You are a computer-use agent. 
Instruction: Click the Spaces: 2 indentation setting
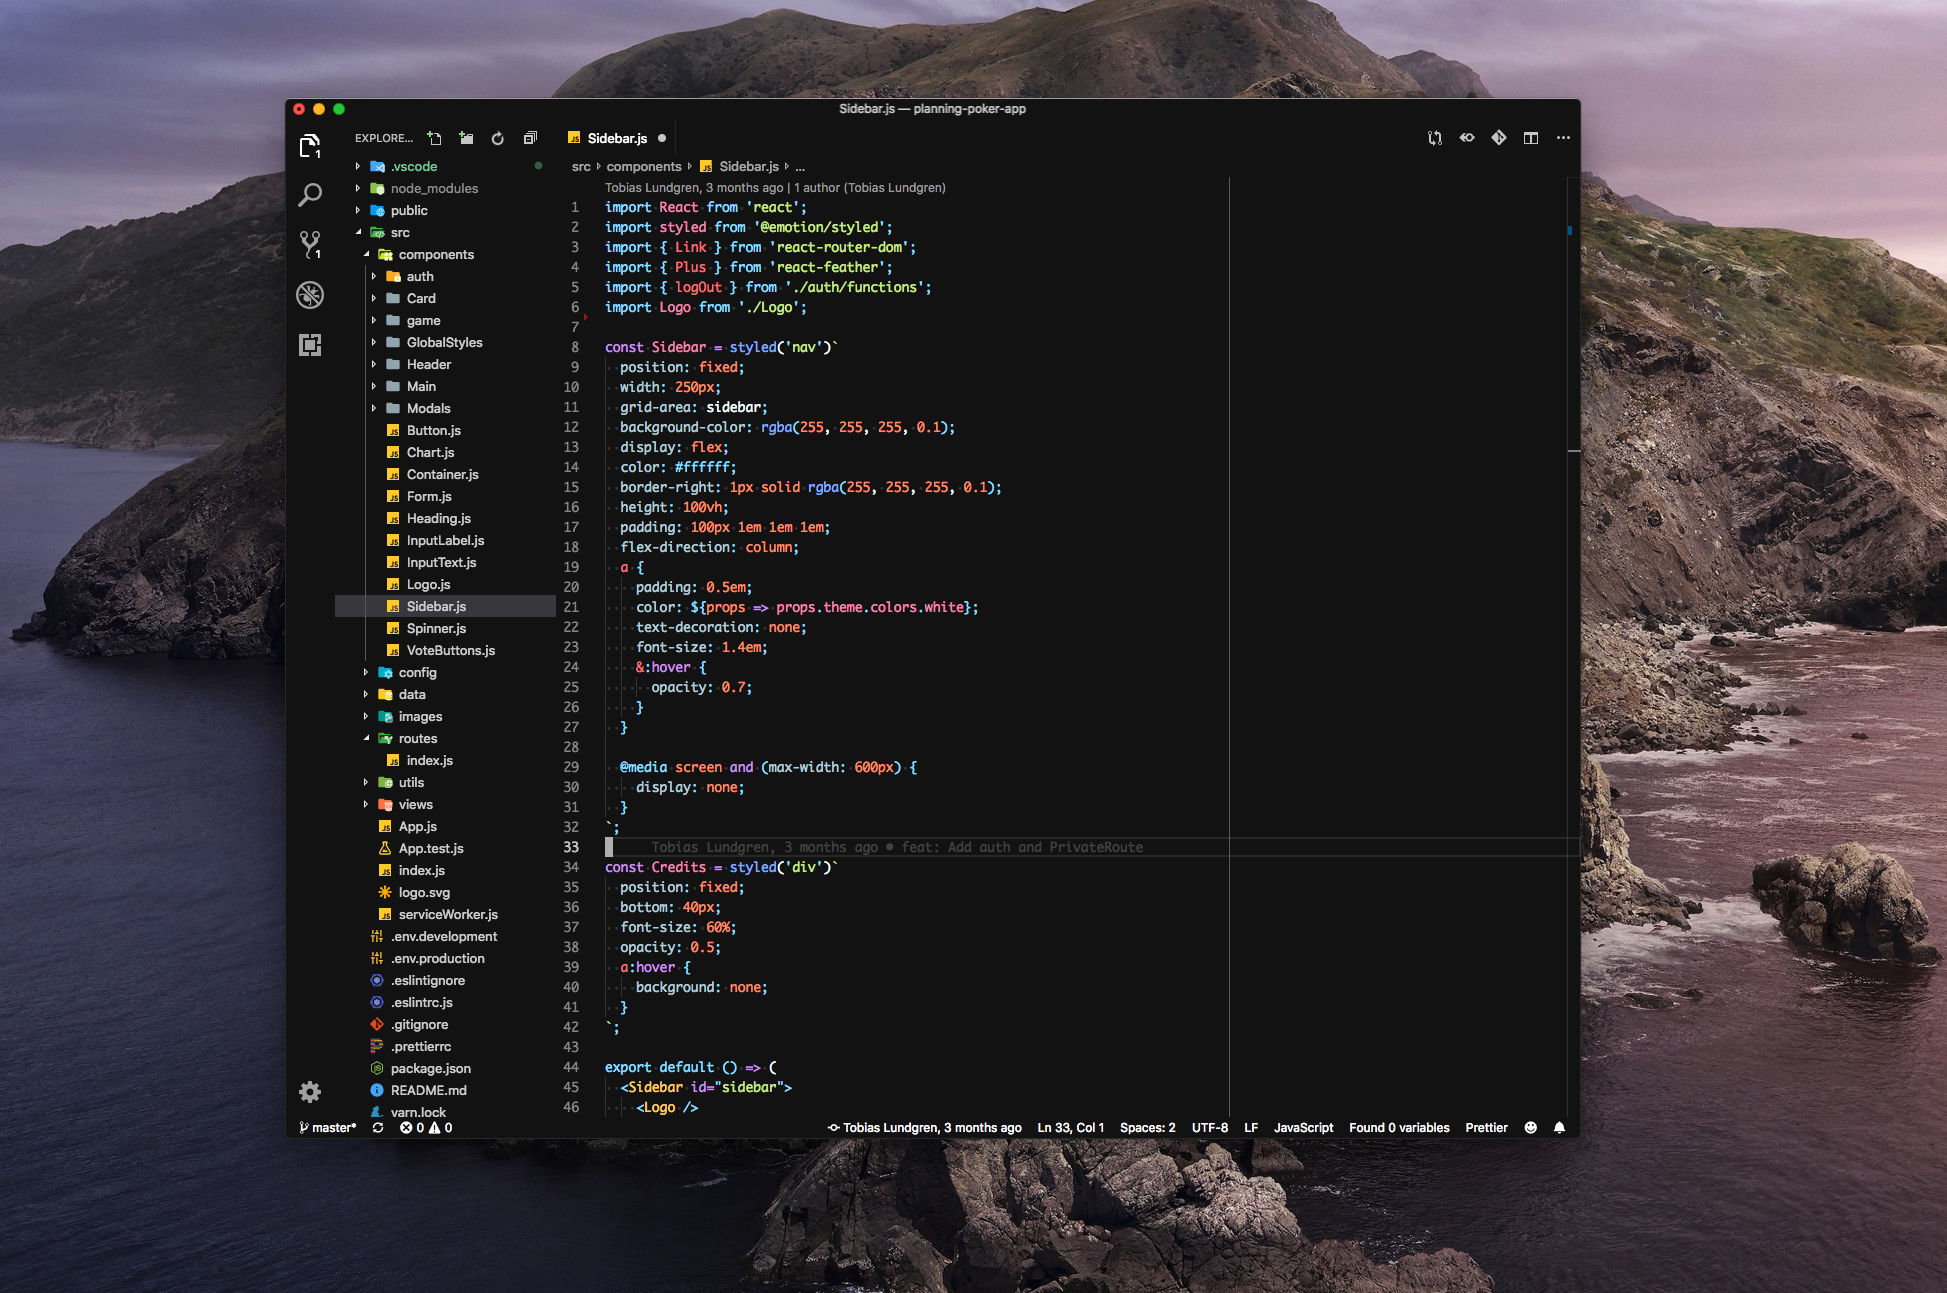[1147, 1127]
